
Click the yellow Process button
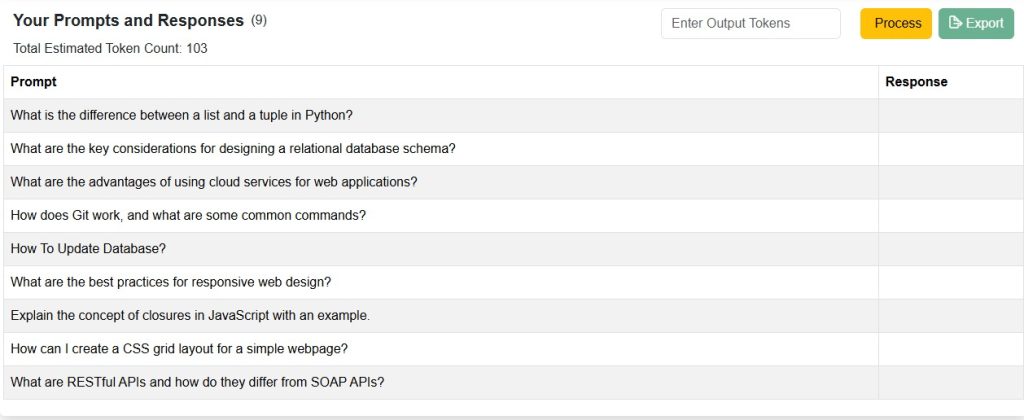pyautogui.click(x=895, y=24)
